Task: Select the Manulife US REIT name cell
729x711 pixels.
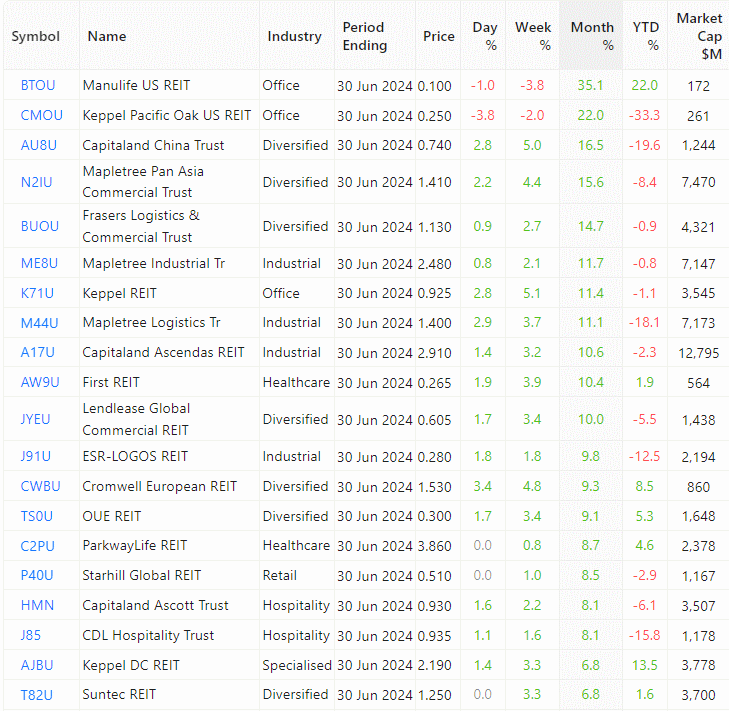Action: (x=136, y=86)
